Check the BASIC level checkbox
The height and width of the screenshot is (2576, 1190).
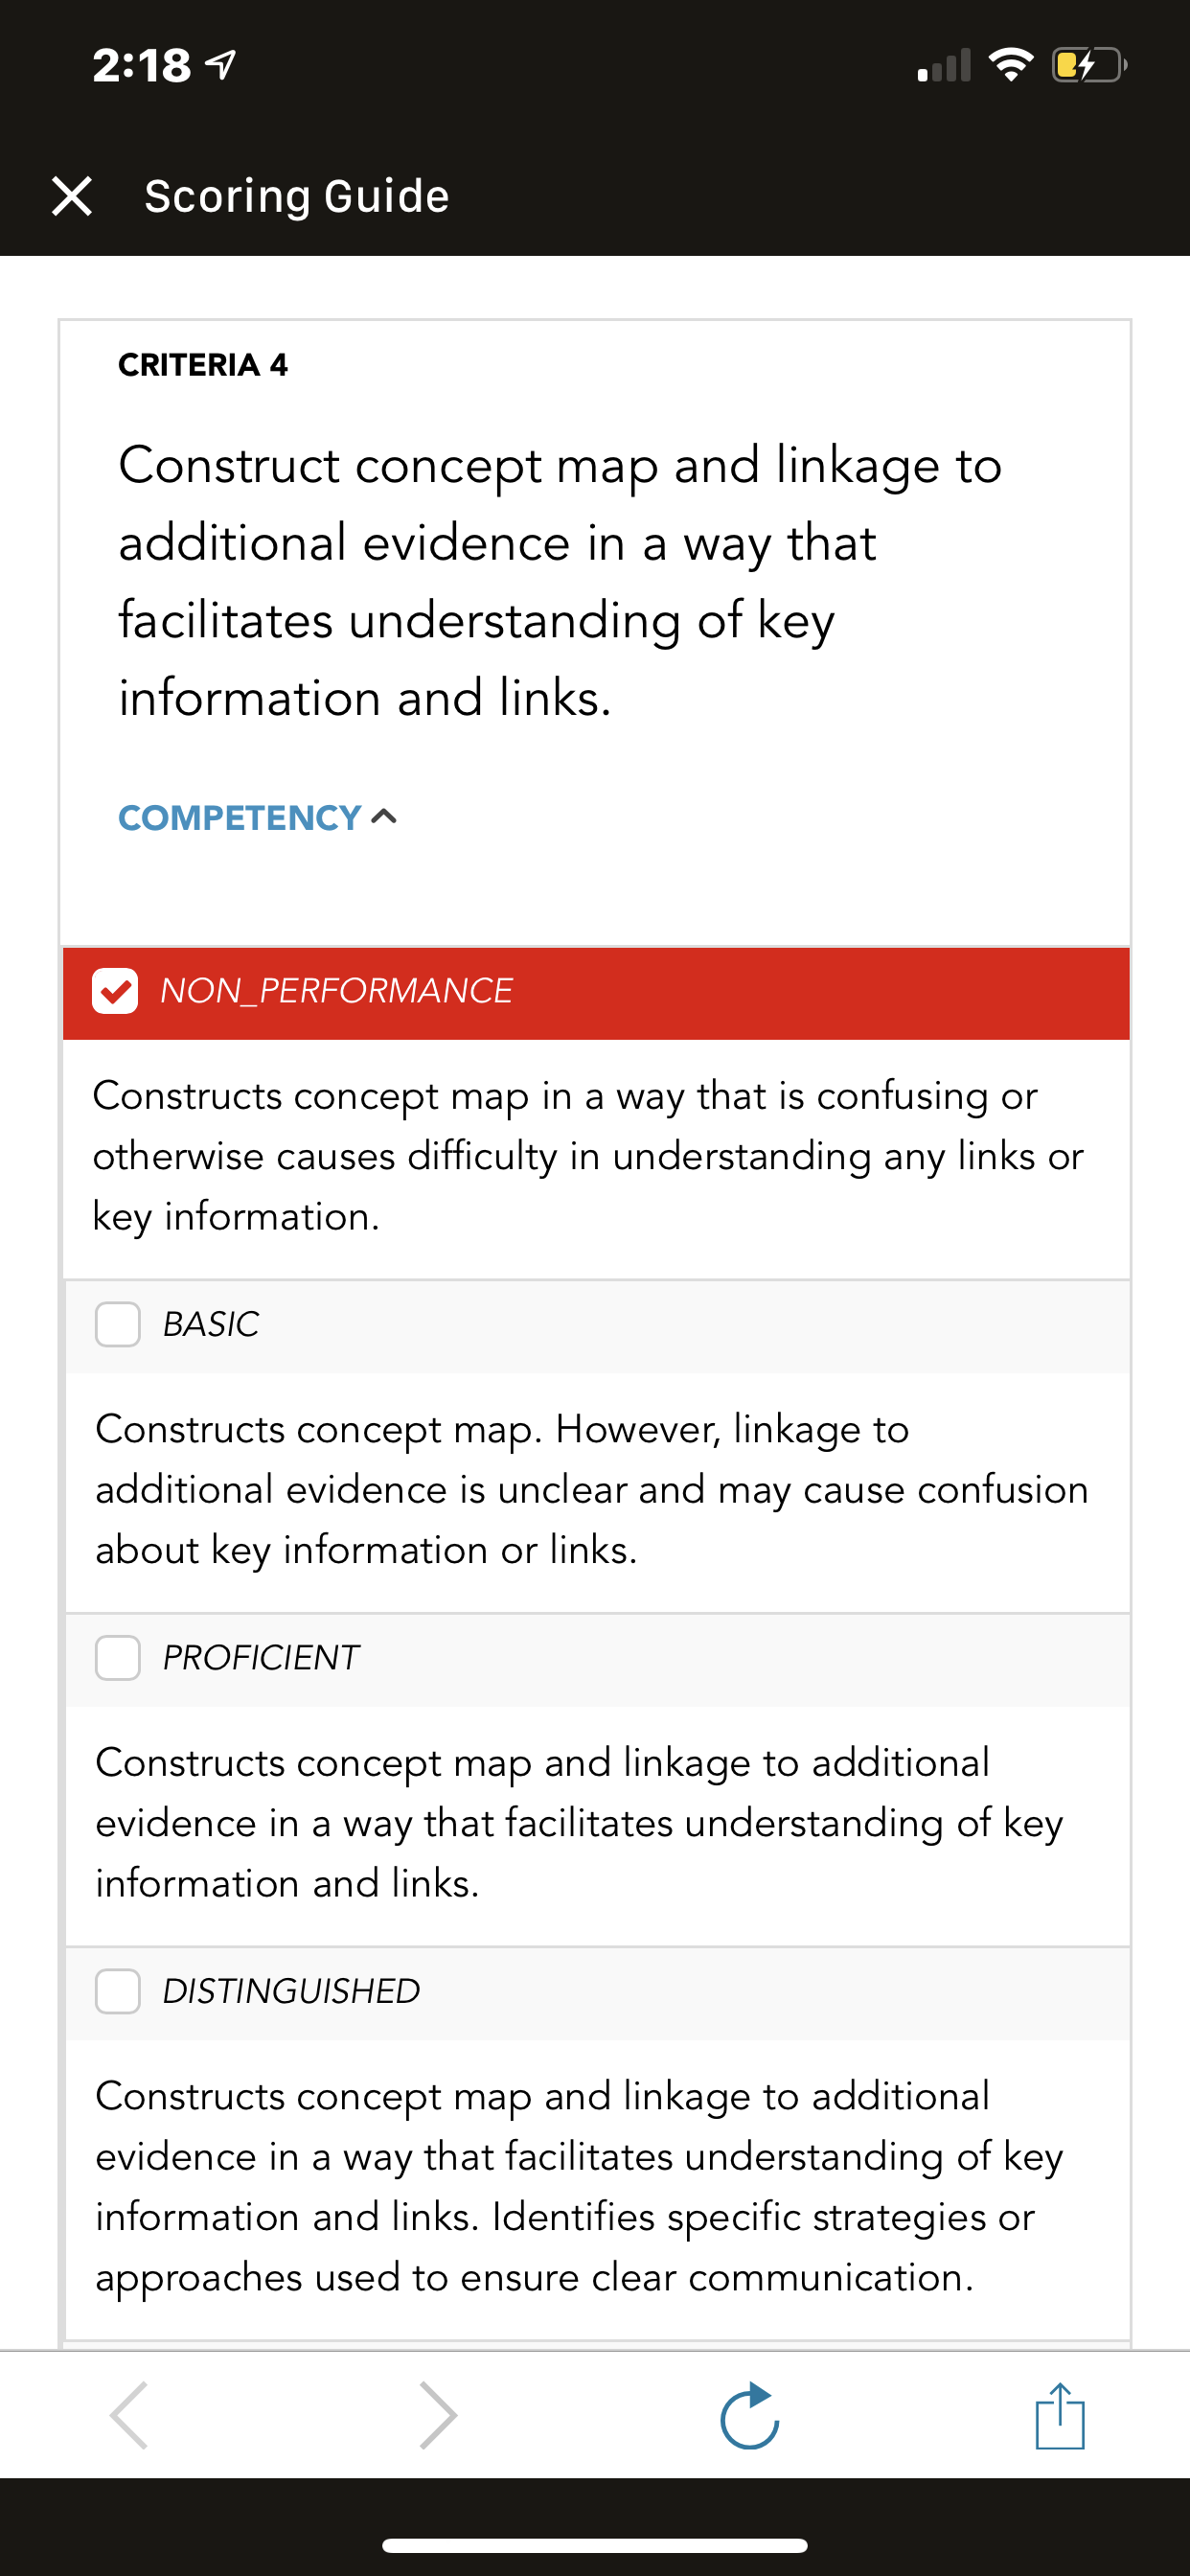(117, 1324)
